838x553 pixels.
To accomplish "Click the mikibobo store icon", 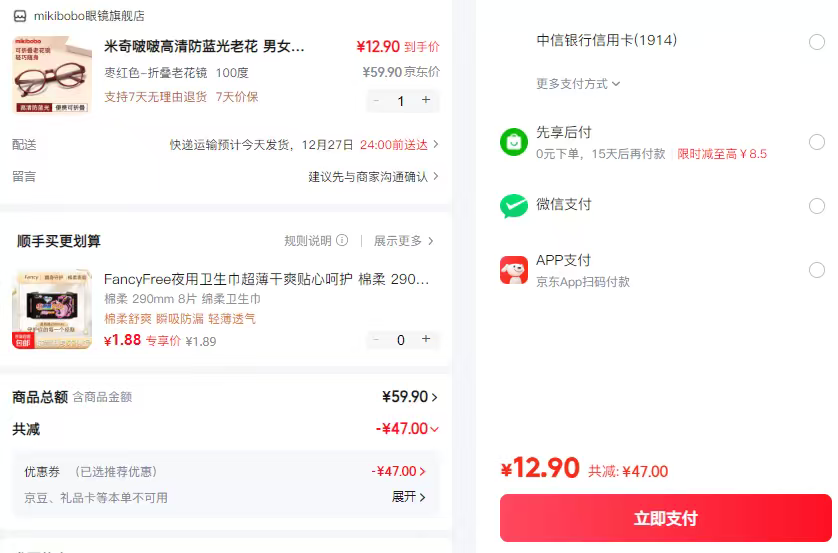I will click(20, 16).
